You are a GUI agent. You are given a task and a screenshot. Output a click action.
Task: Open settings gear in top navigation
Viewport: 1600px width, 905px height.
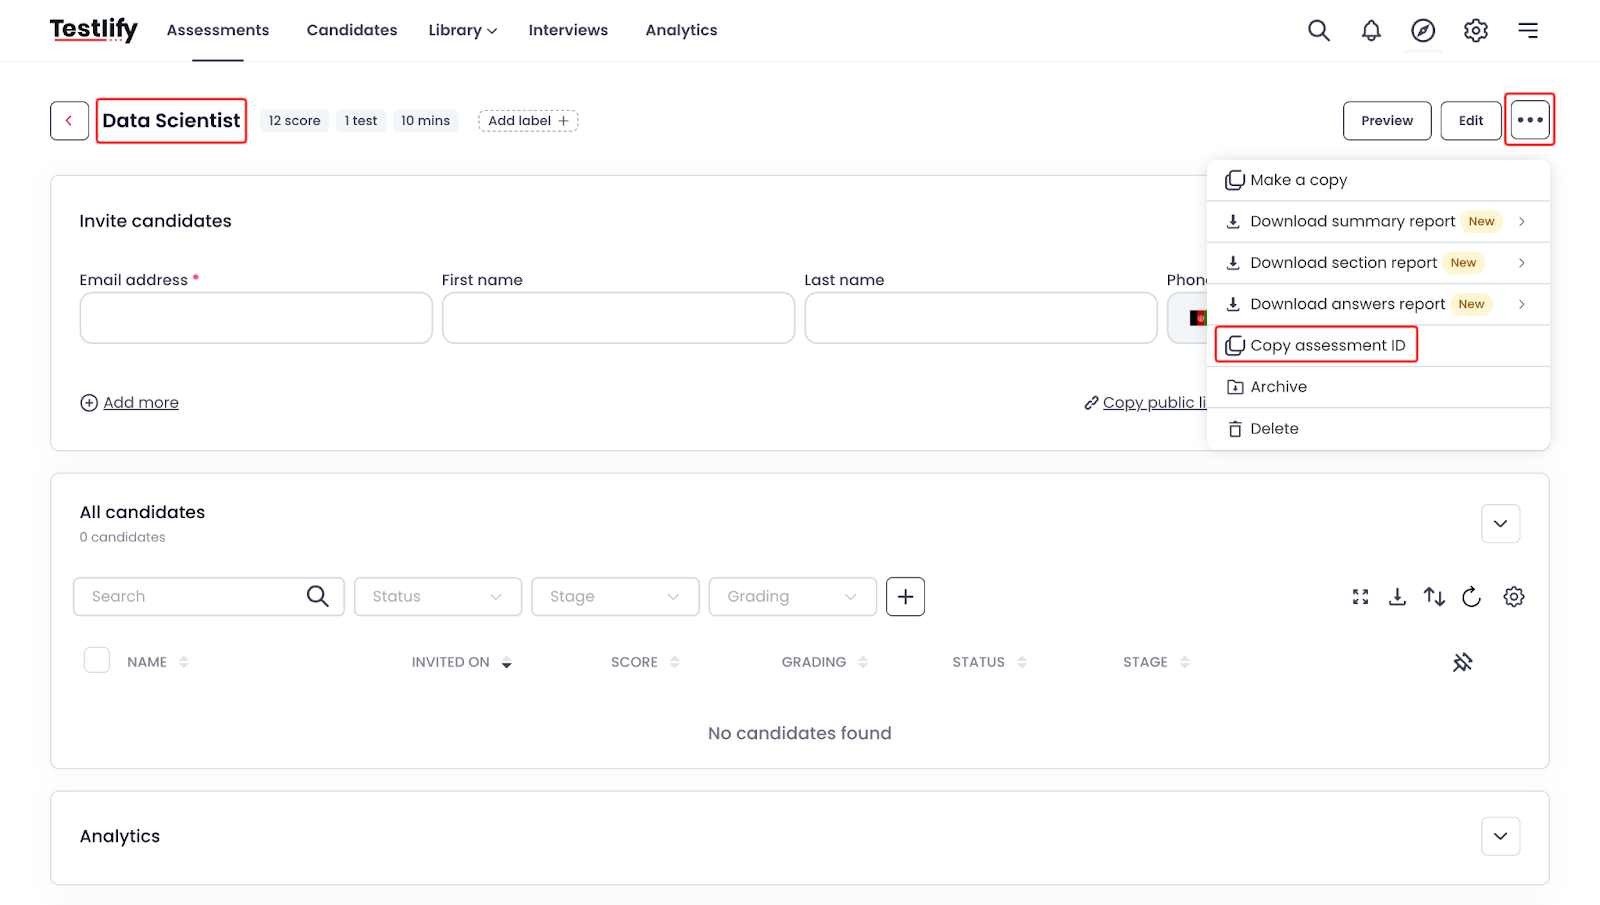tap(1476, 30)
